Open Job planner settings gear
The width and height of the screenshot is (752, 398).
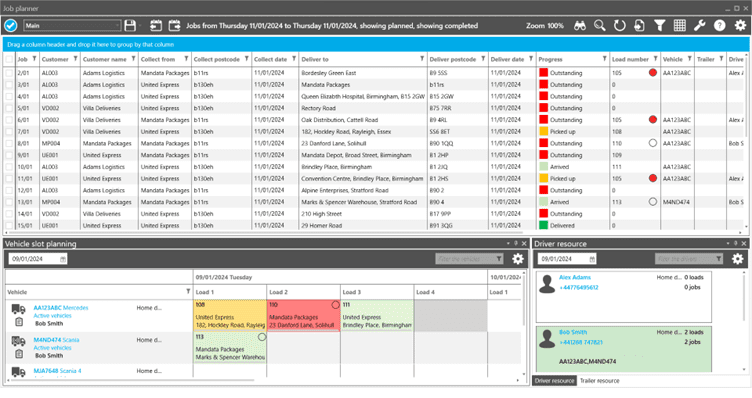pyautogui.click(x=740, y=25)
